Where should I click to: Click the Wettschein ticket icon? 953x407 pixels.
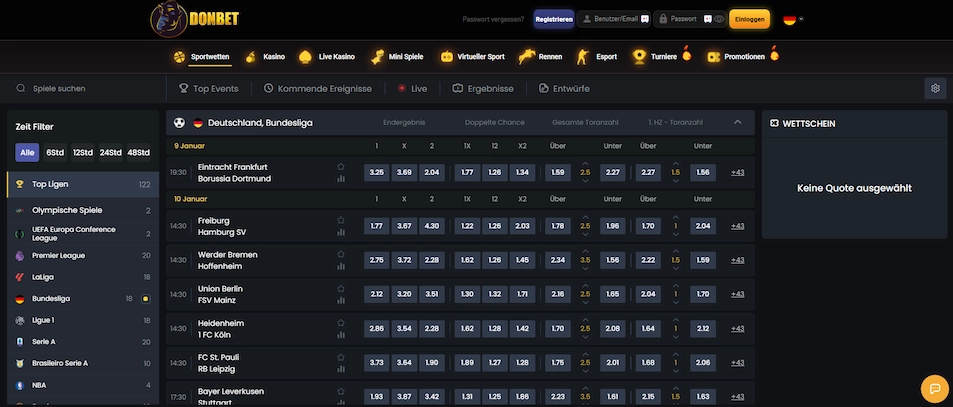pos(774,123)
